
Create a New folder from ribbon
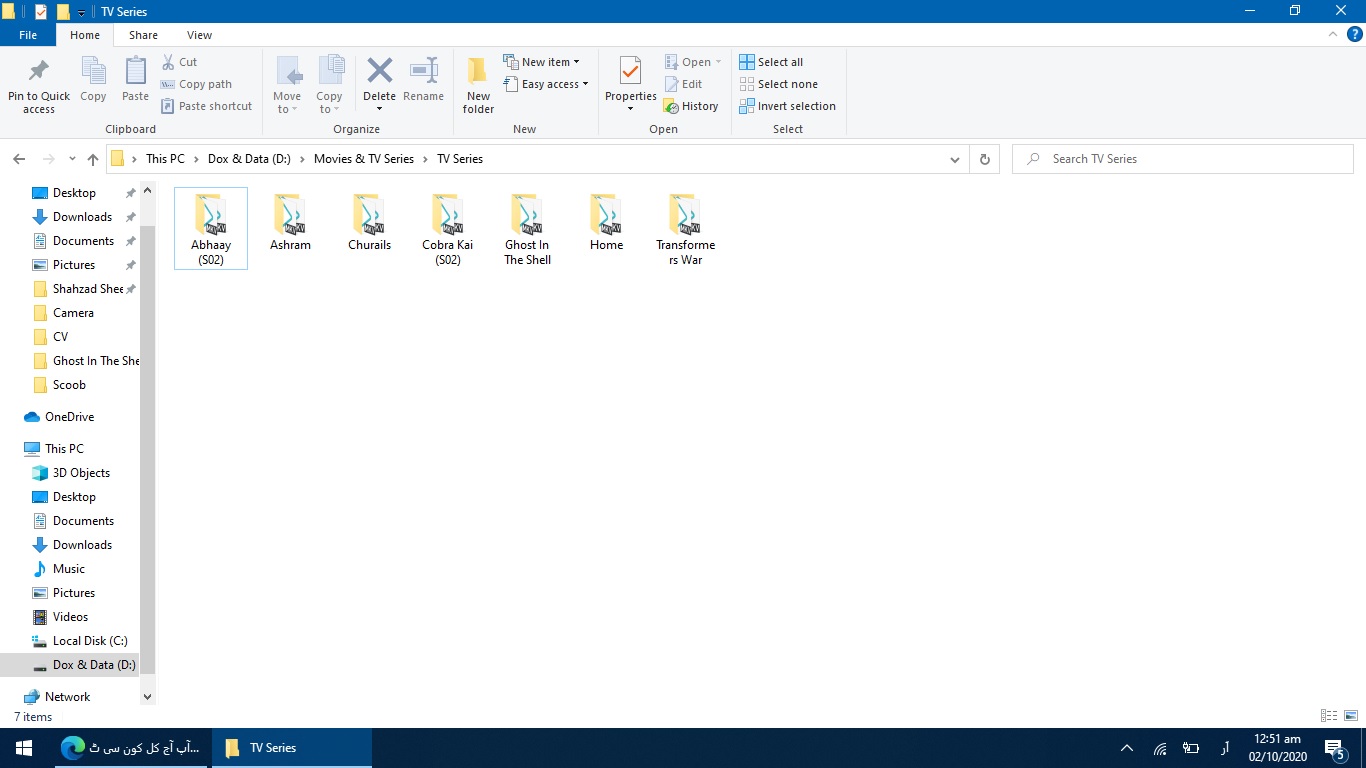[x=478, y=84]
